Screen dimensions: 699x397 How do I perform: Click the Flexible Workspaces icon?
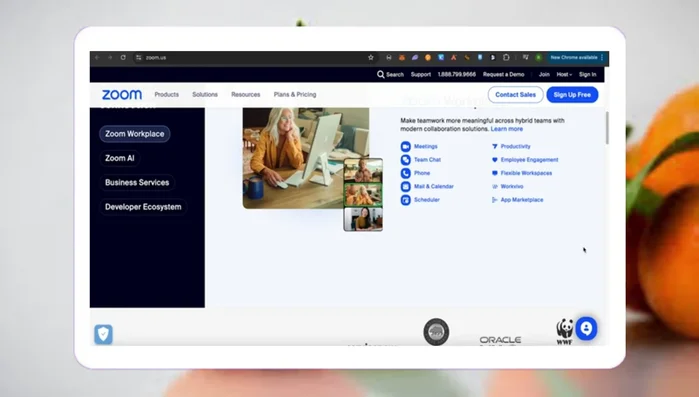(494, 173)
